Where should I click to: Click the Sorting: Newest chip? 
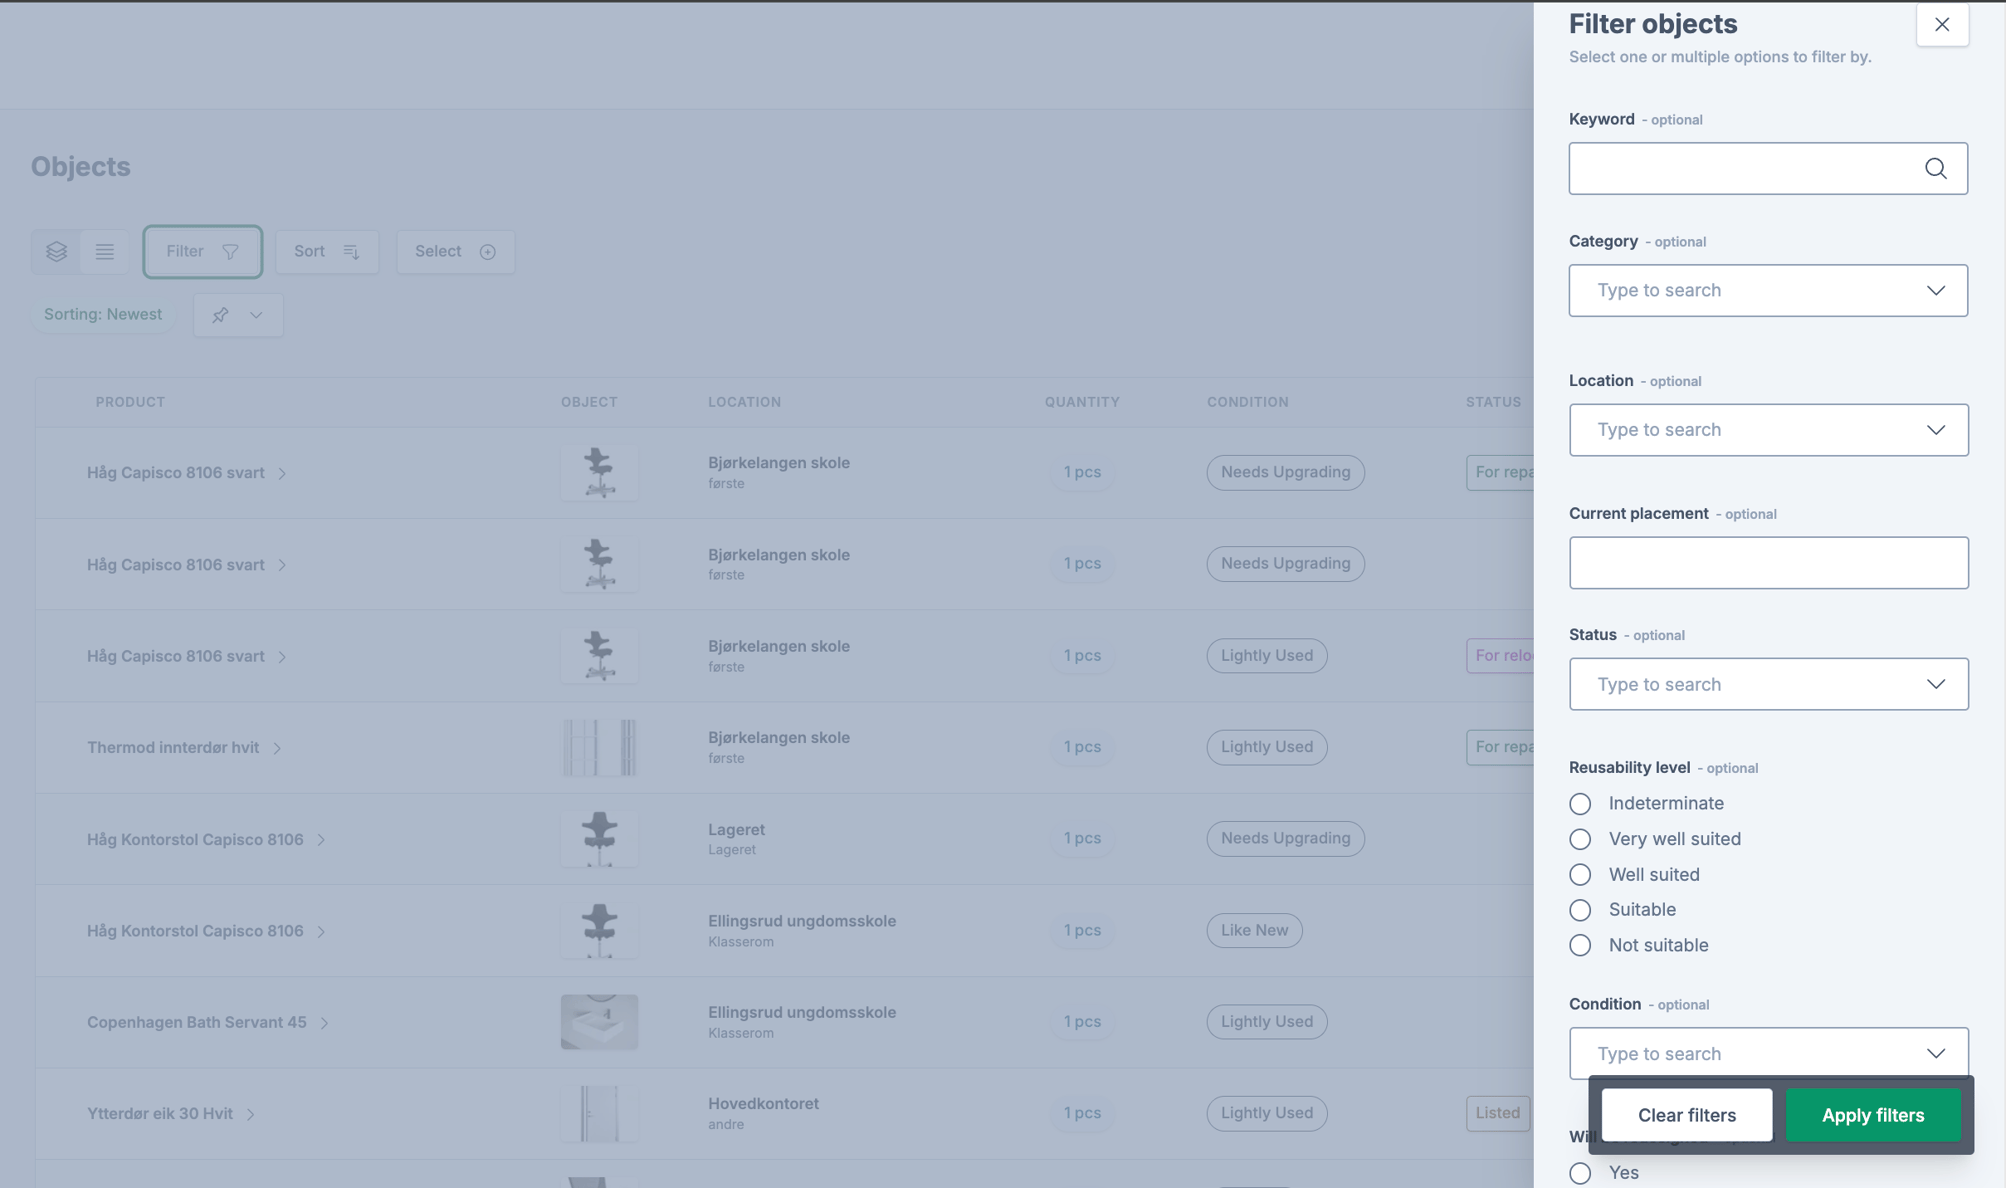[x=103, y=314]
